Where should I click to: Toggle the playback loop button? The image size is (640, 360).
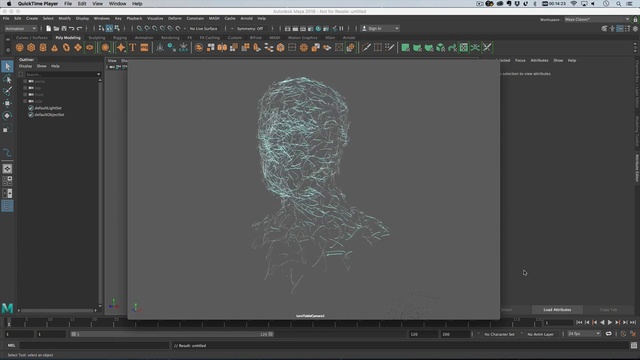click(609, 334)
